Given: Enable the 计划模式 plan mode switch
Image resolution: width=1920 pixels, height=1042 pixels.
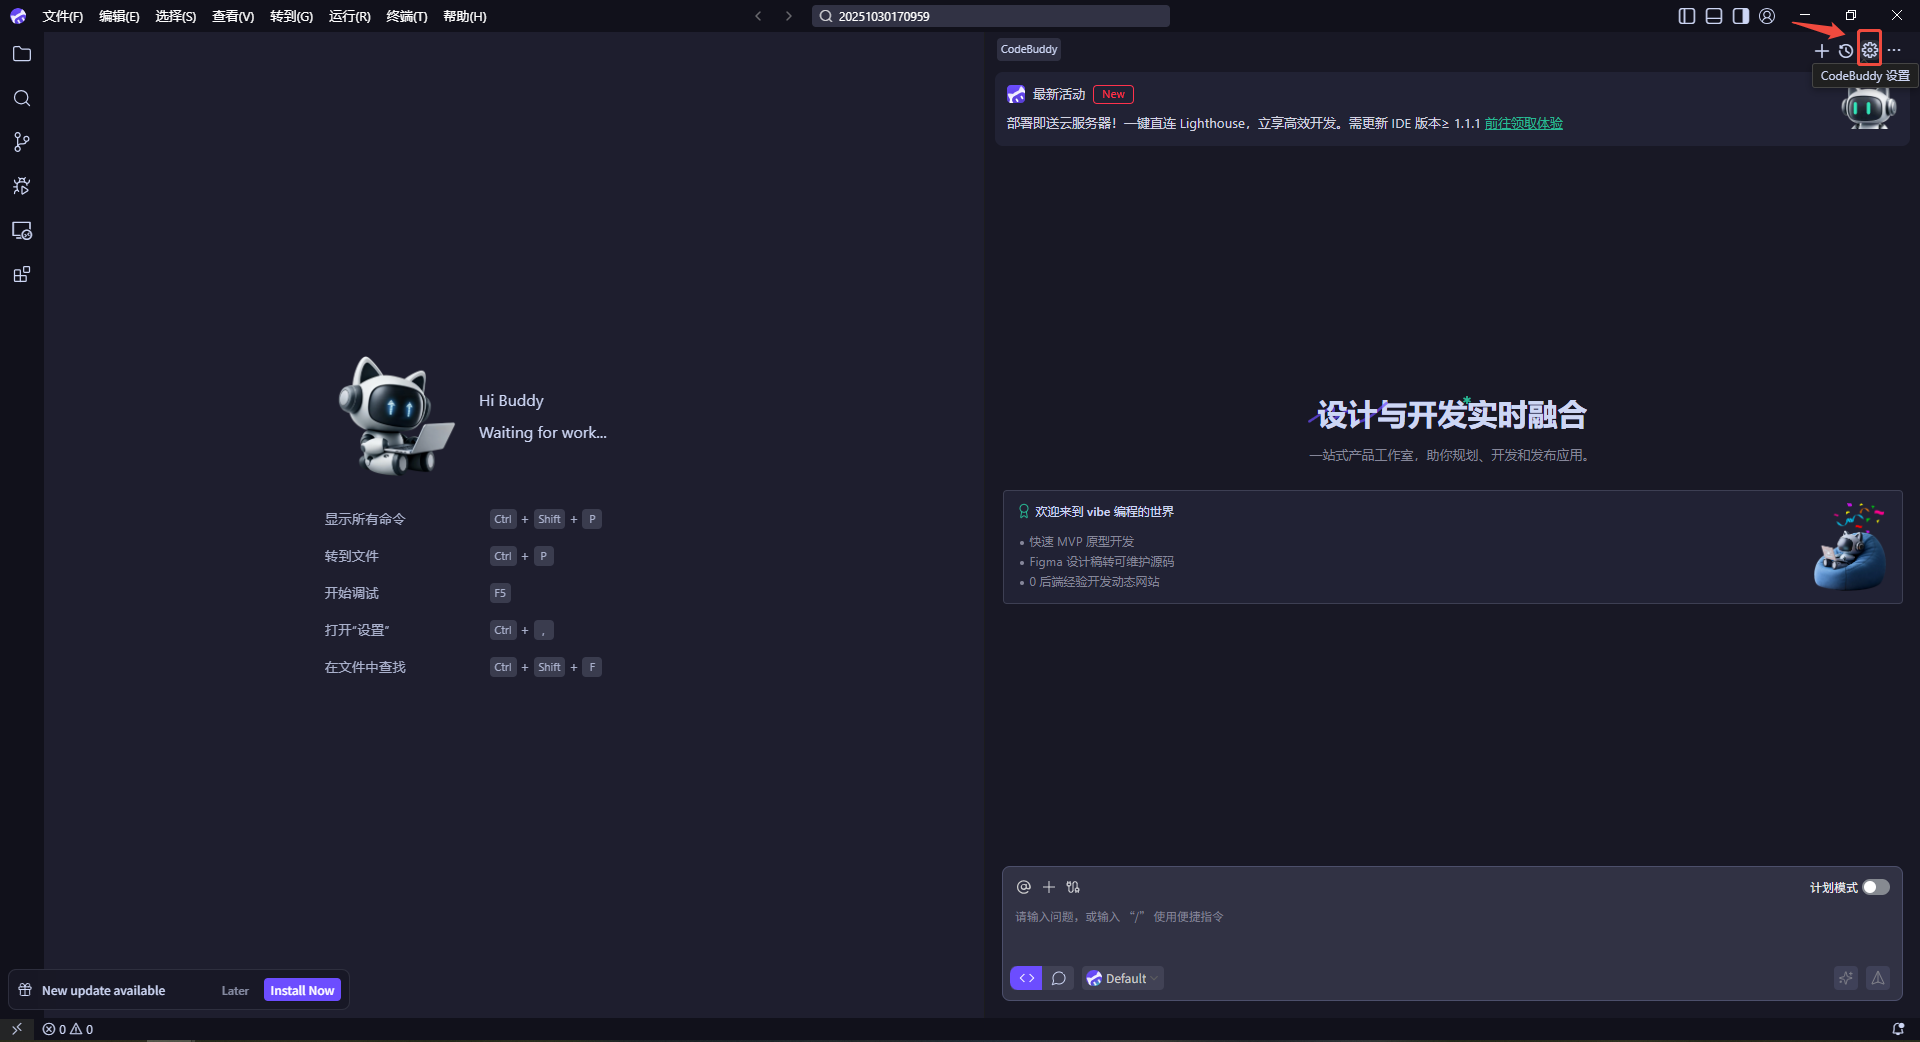Looking at the screenshot, I should point(1875,887).
